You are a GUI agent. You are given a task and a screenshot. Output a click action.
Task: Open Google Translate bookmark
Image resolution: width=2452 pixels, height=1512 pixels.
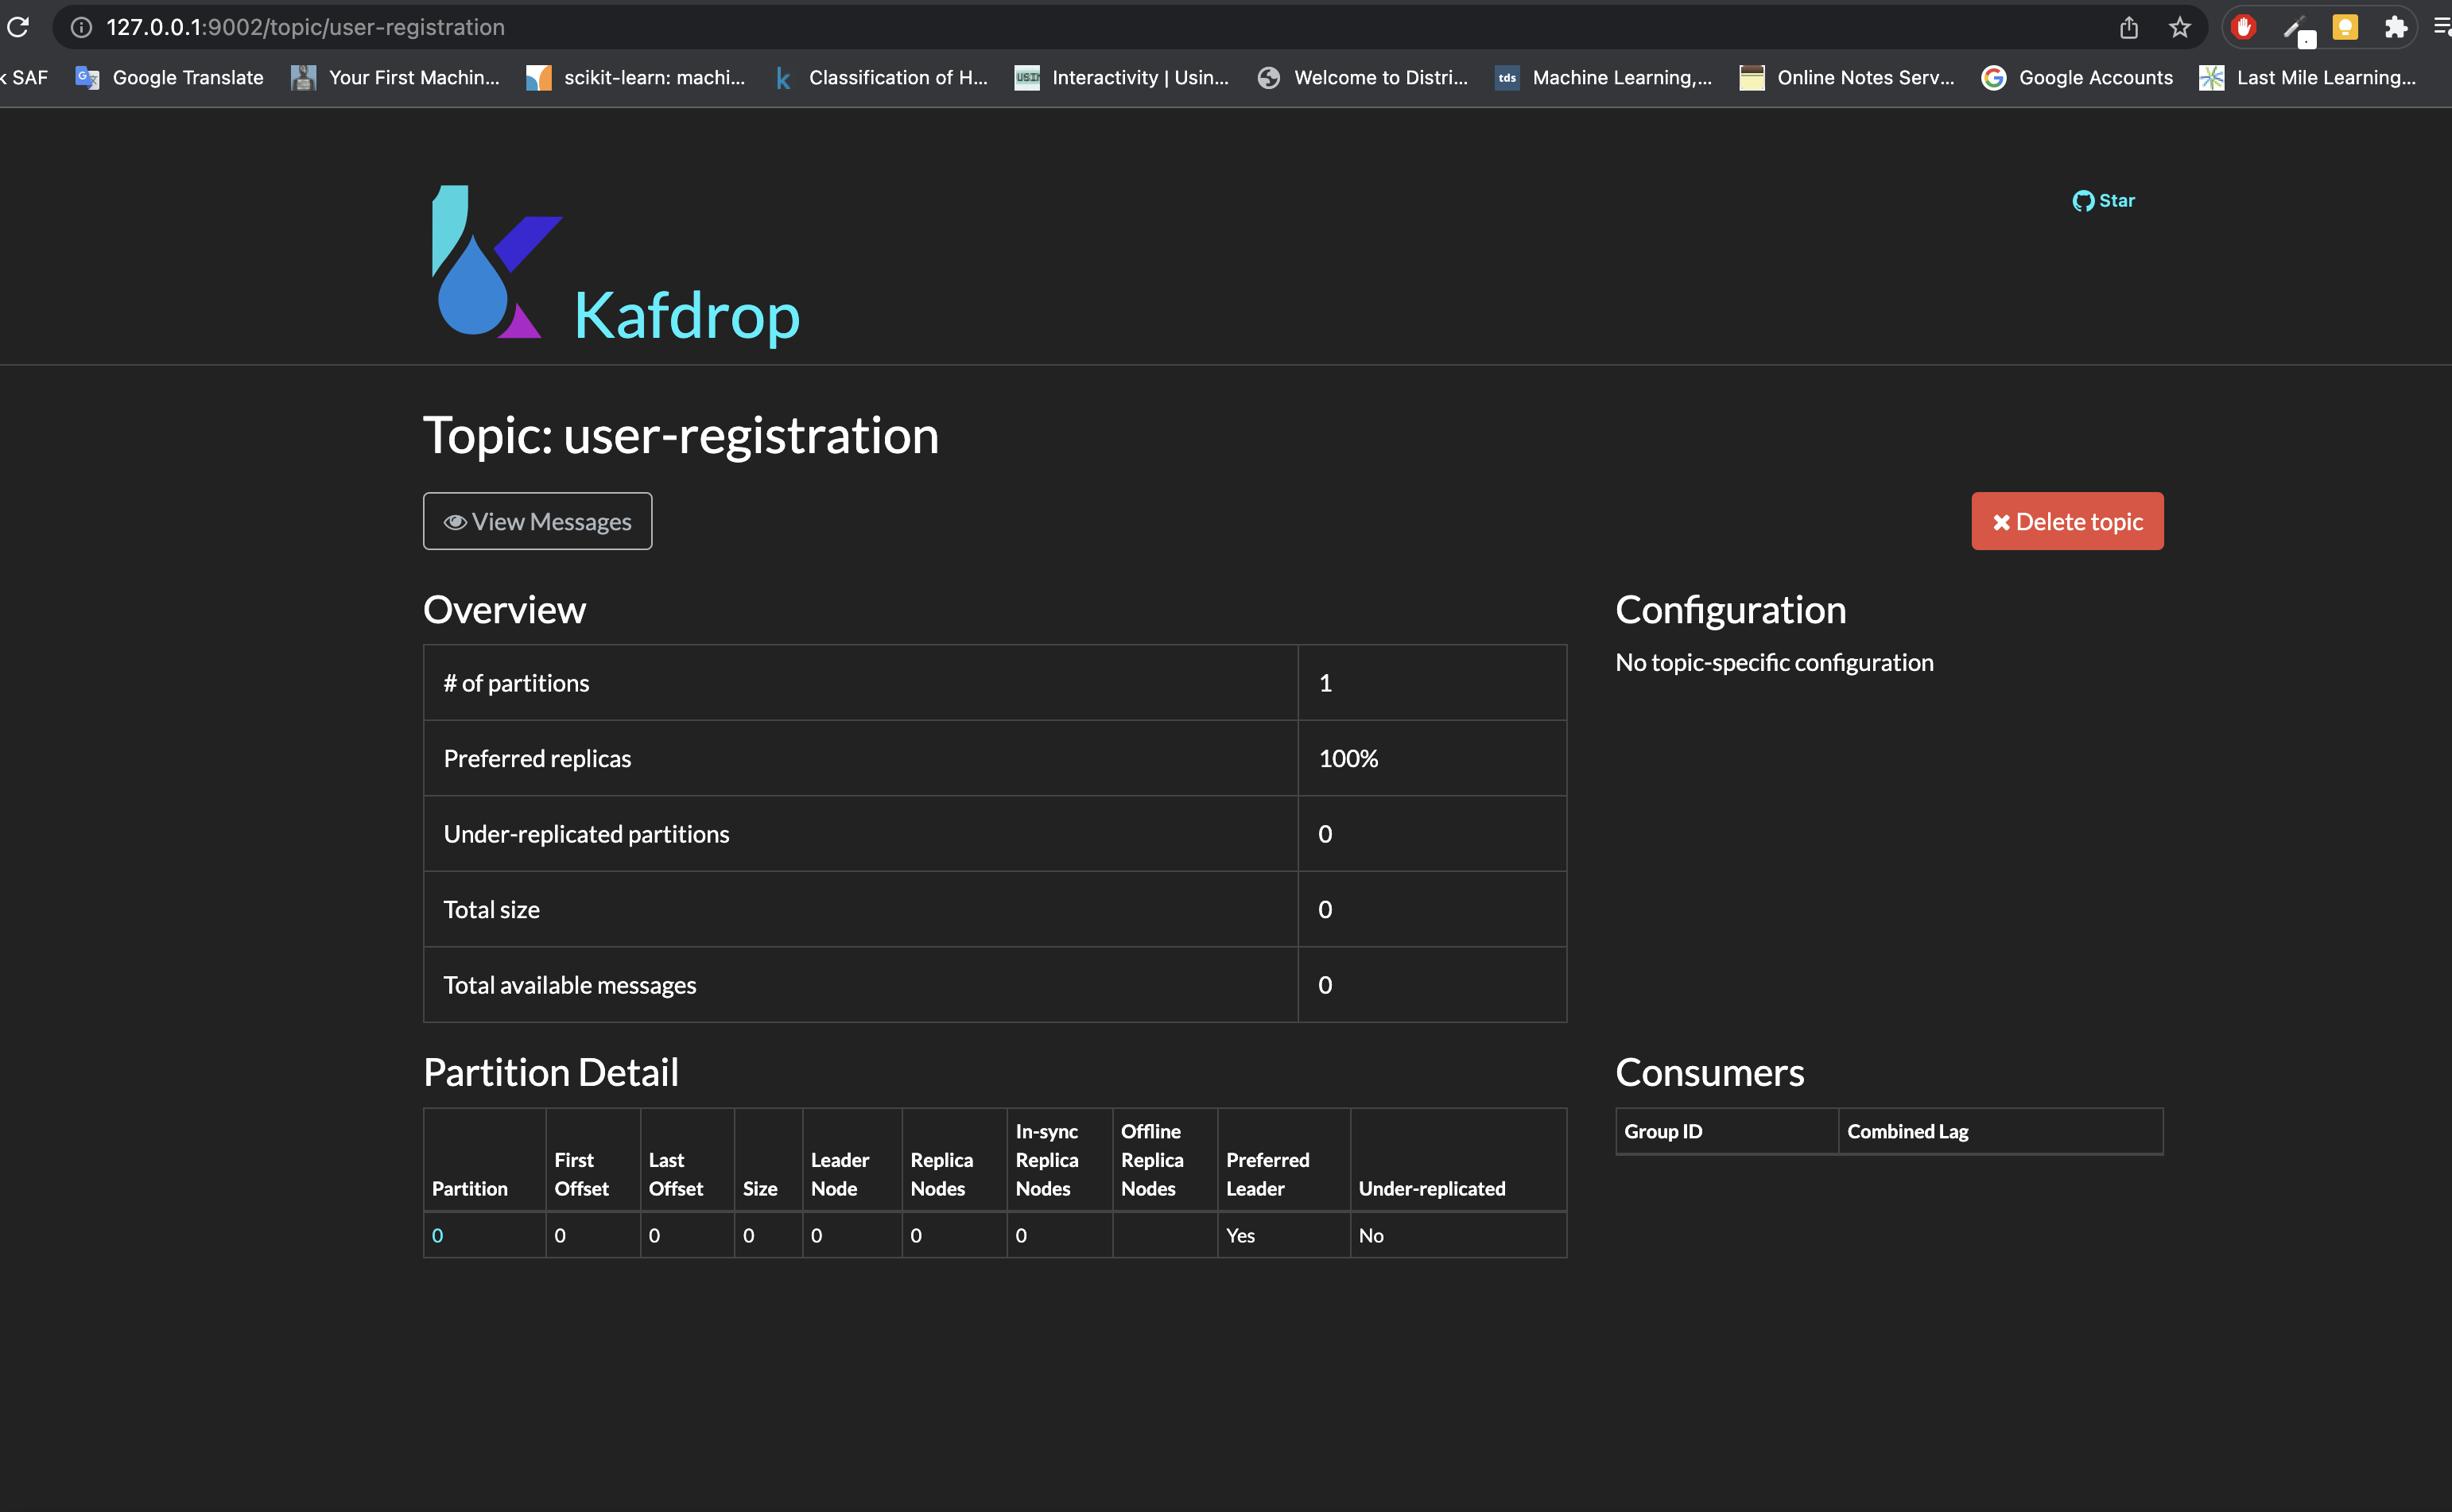pos(170,78)
